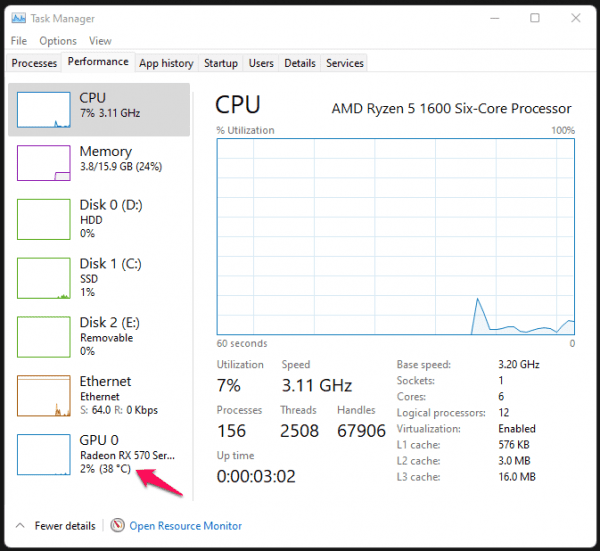
Task: Collapse using the Fewer details chevron
Action: tap(20, 526)
